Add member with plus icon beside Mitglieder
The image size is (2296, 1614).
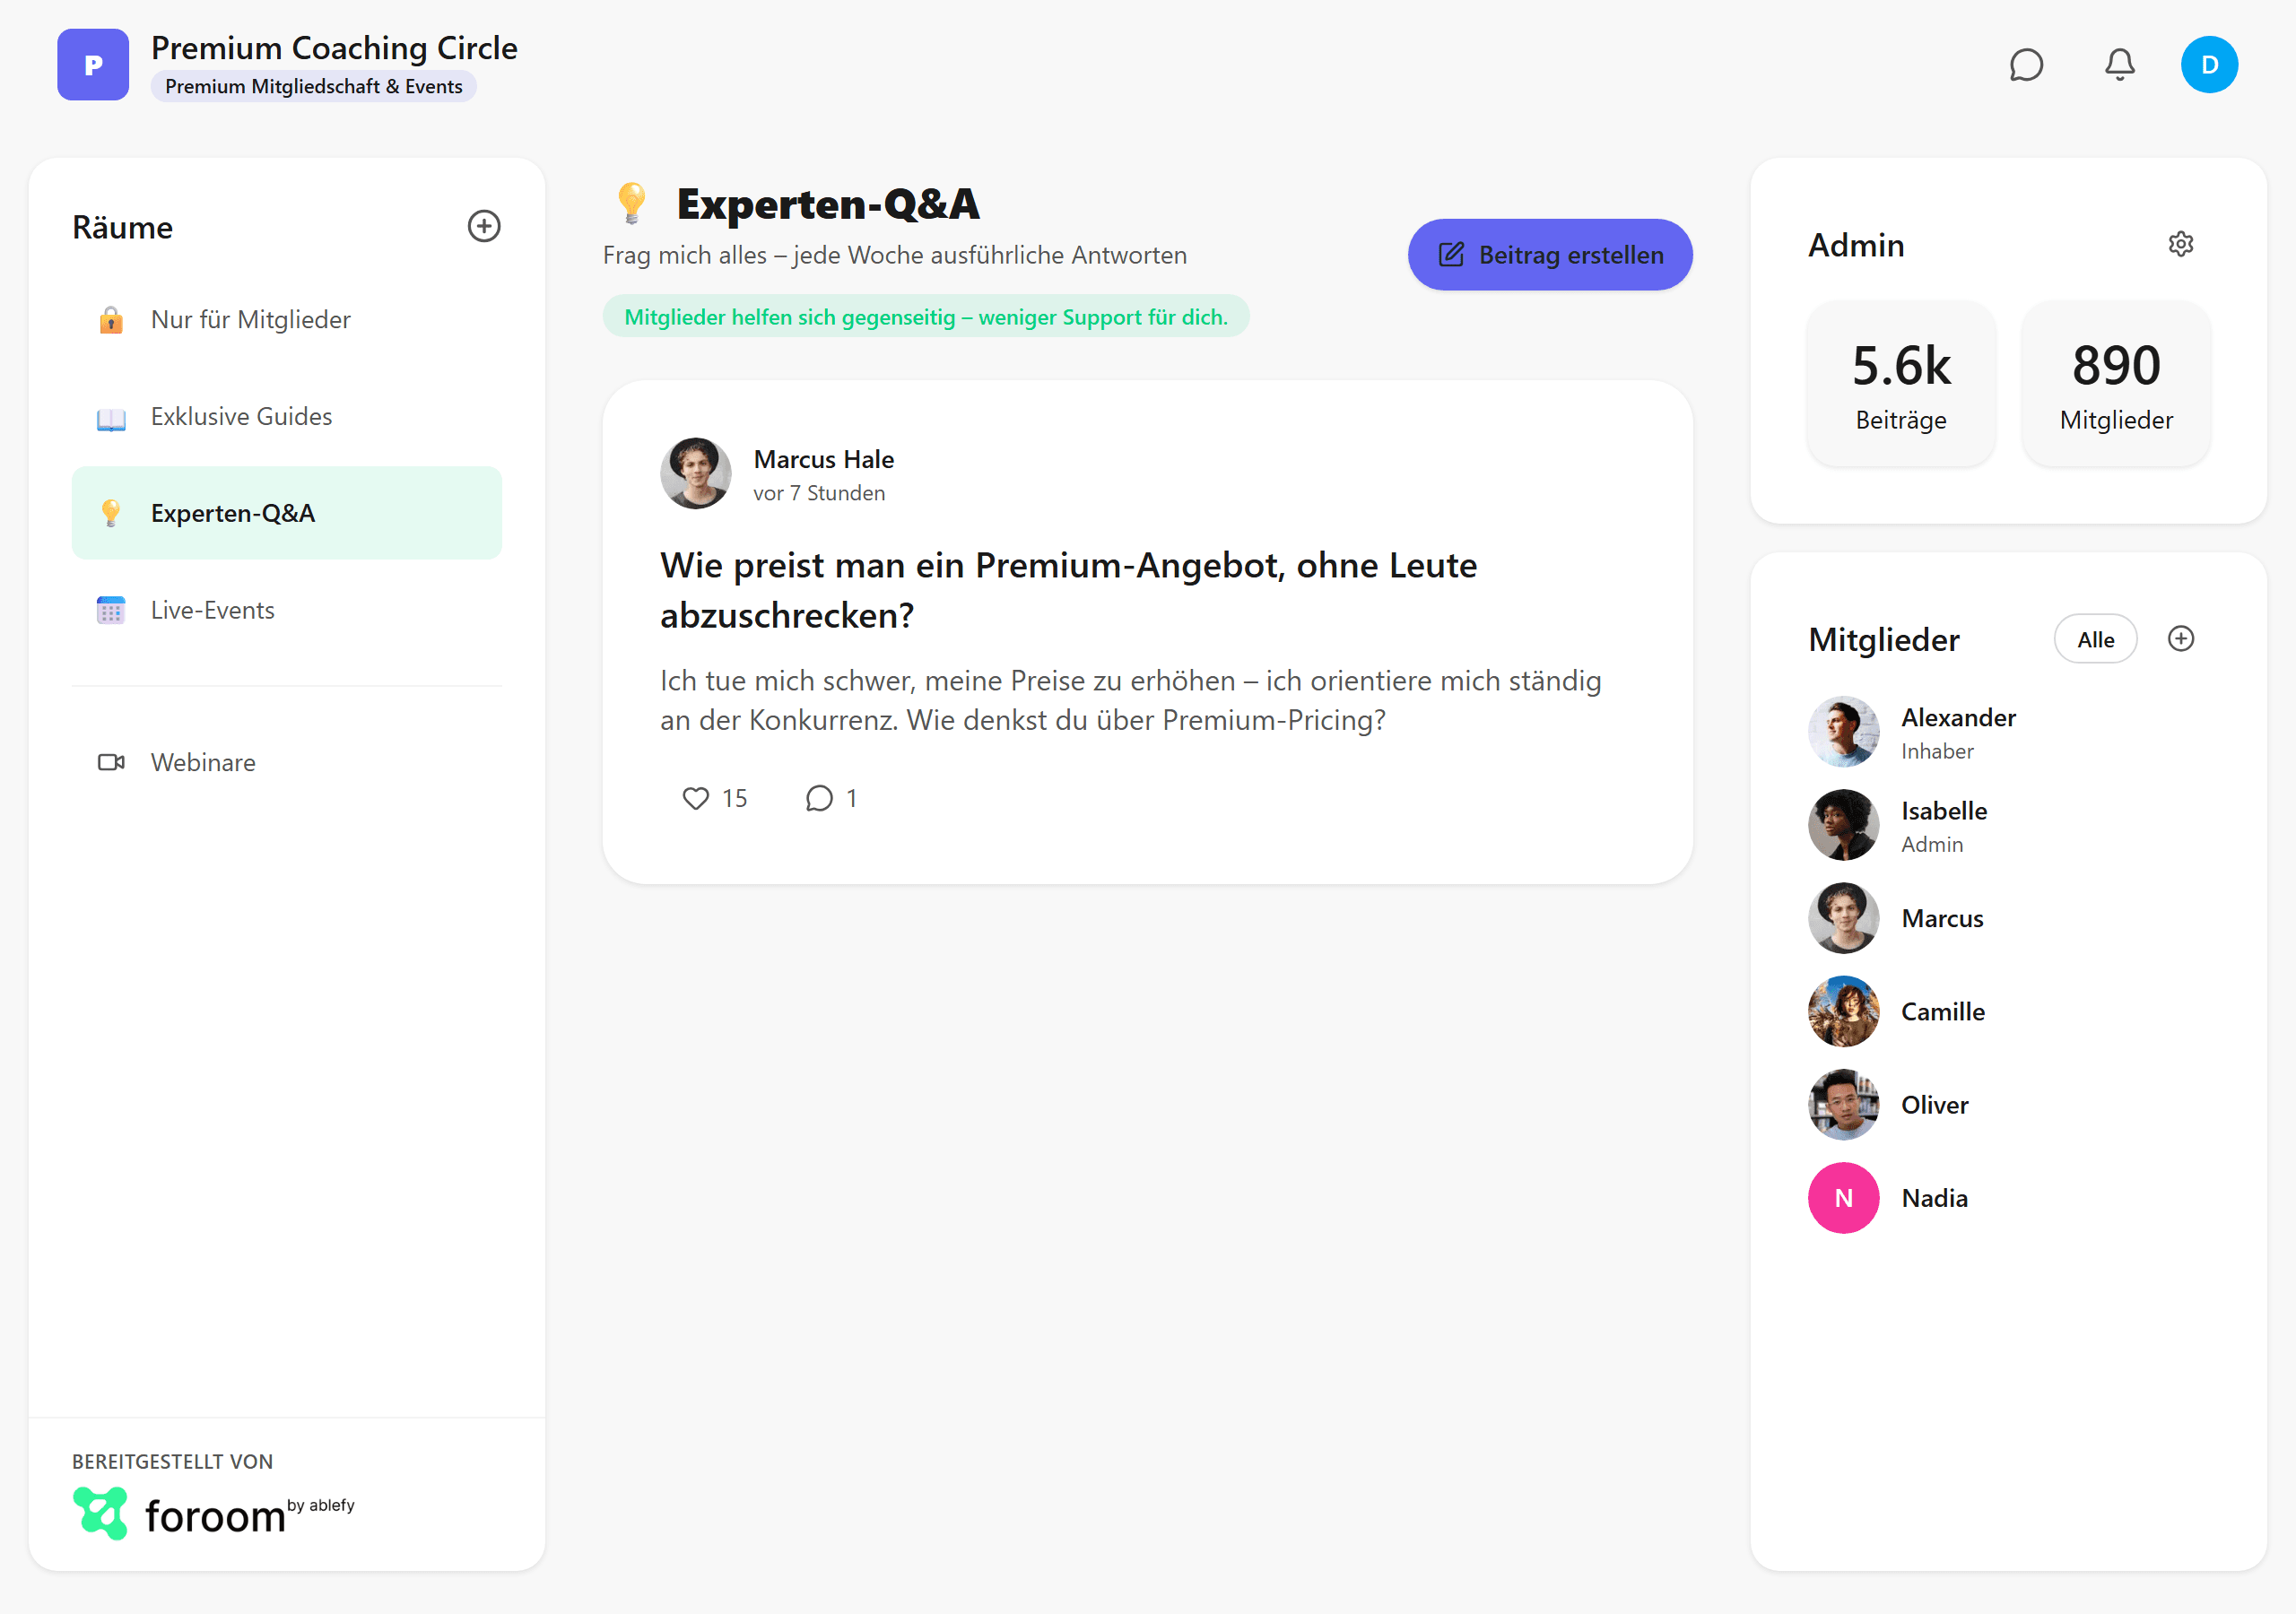(2180, 639)
